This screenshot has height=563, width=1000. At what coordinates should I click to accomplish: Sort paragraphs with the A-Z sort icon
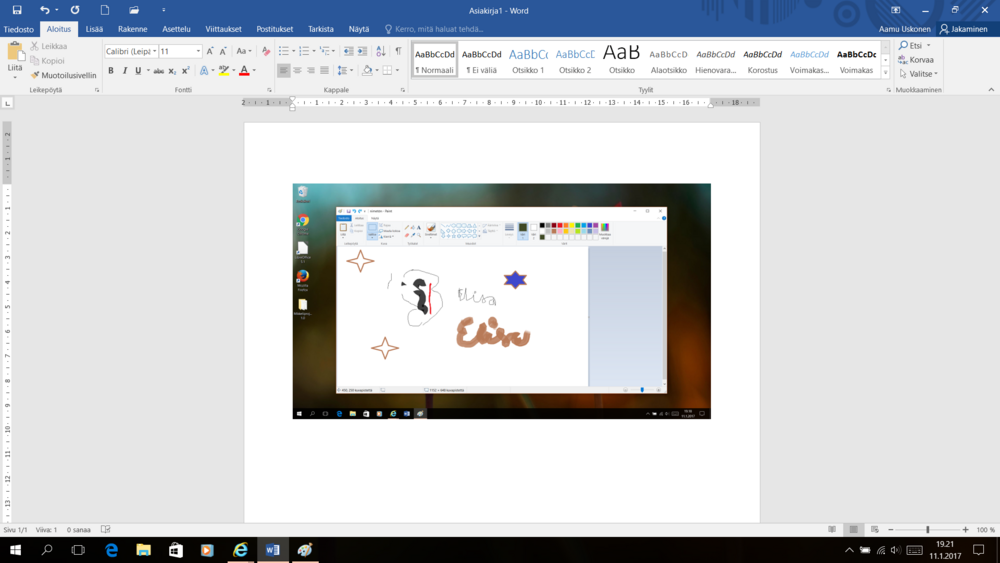(380, 51)
